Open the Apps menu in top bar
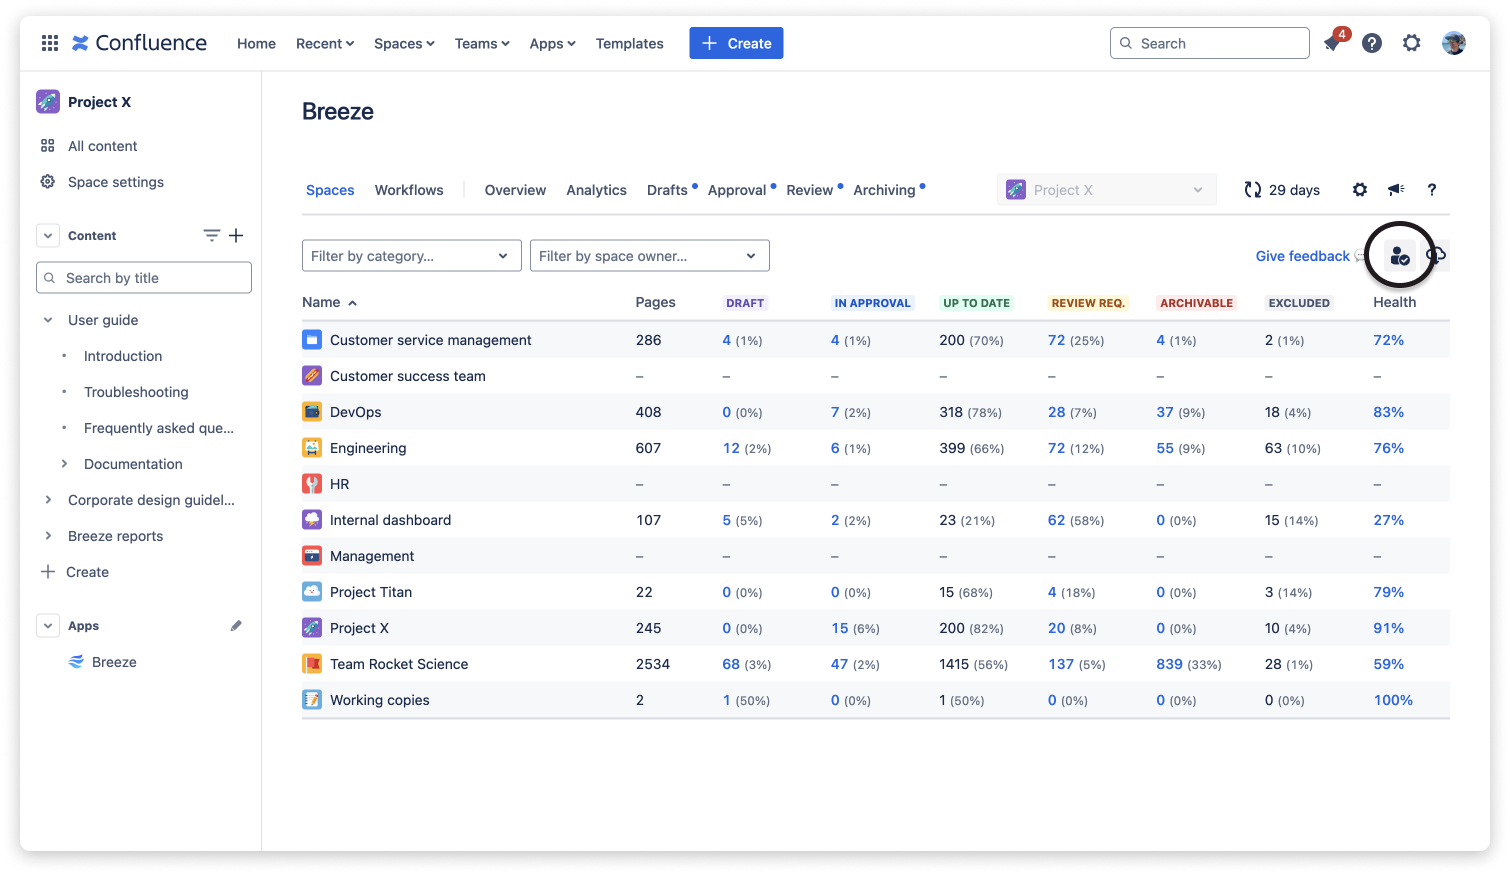 tap(553, 44)
